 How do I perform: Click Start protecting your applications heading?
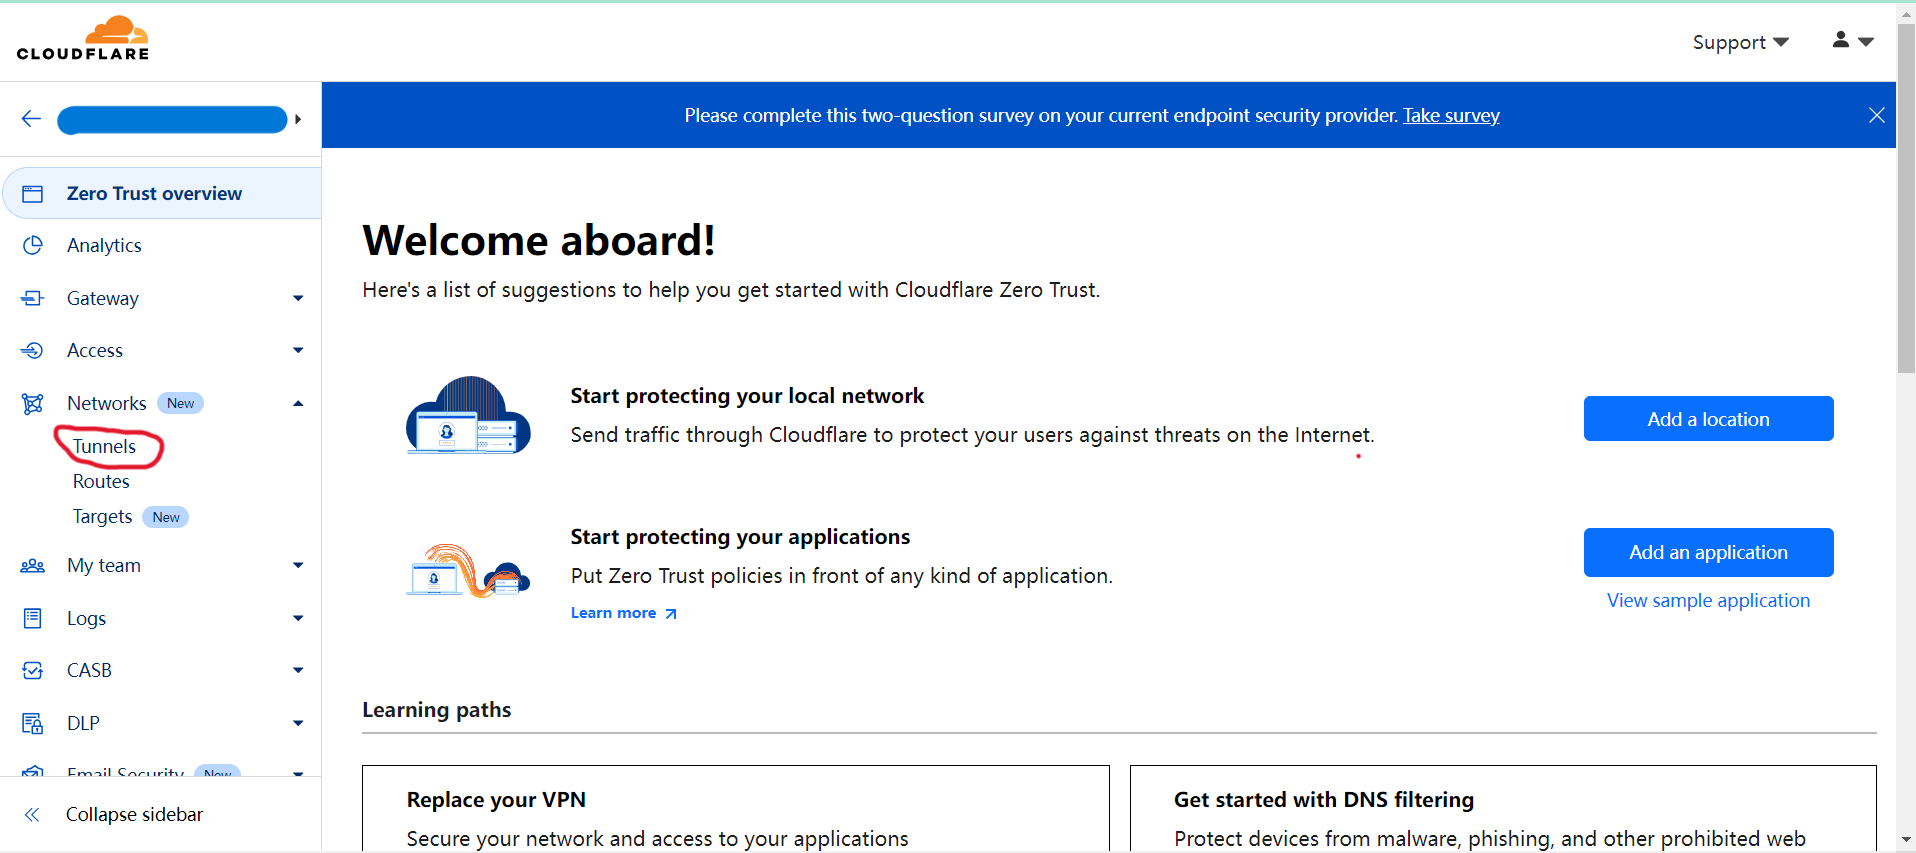tap(740, 537)
